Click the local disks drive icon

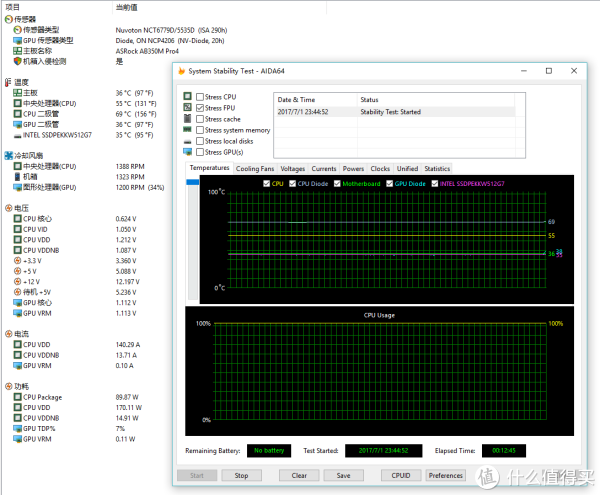(x=188, y=142)
